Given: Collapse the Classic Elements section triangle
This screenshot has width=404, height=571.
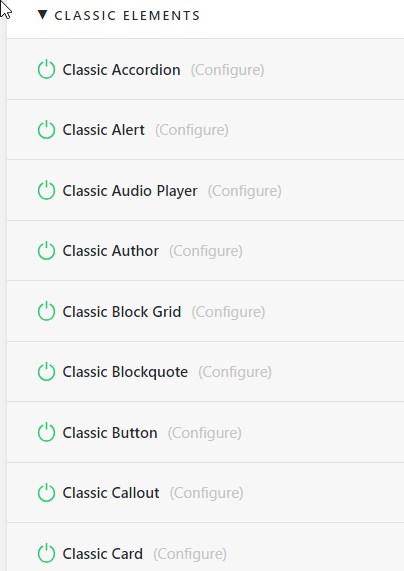Looking at the screenshot, I should (43, 15).
